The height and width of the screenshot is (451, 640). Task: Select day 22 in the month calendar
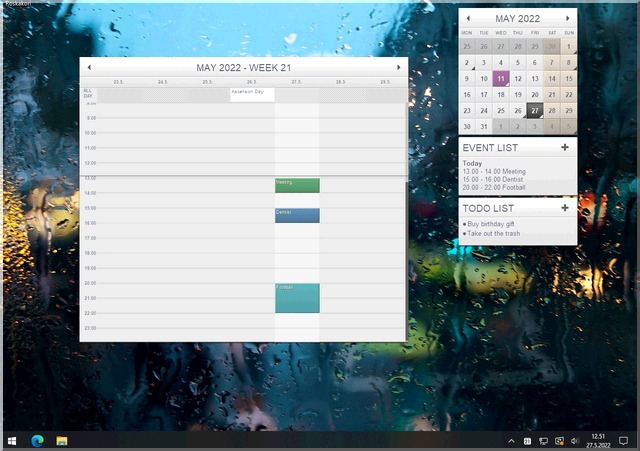point(569,95)
